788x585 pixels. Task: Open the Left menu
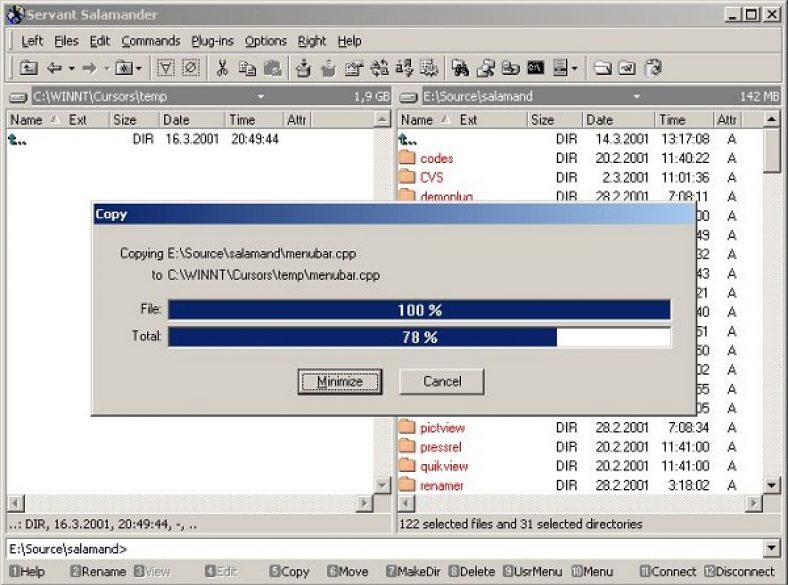point(32,41)
